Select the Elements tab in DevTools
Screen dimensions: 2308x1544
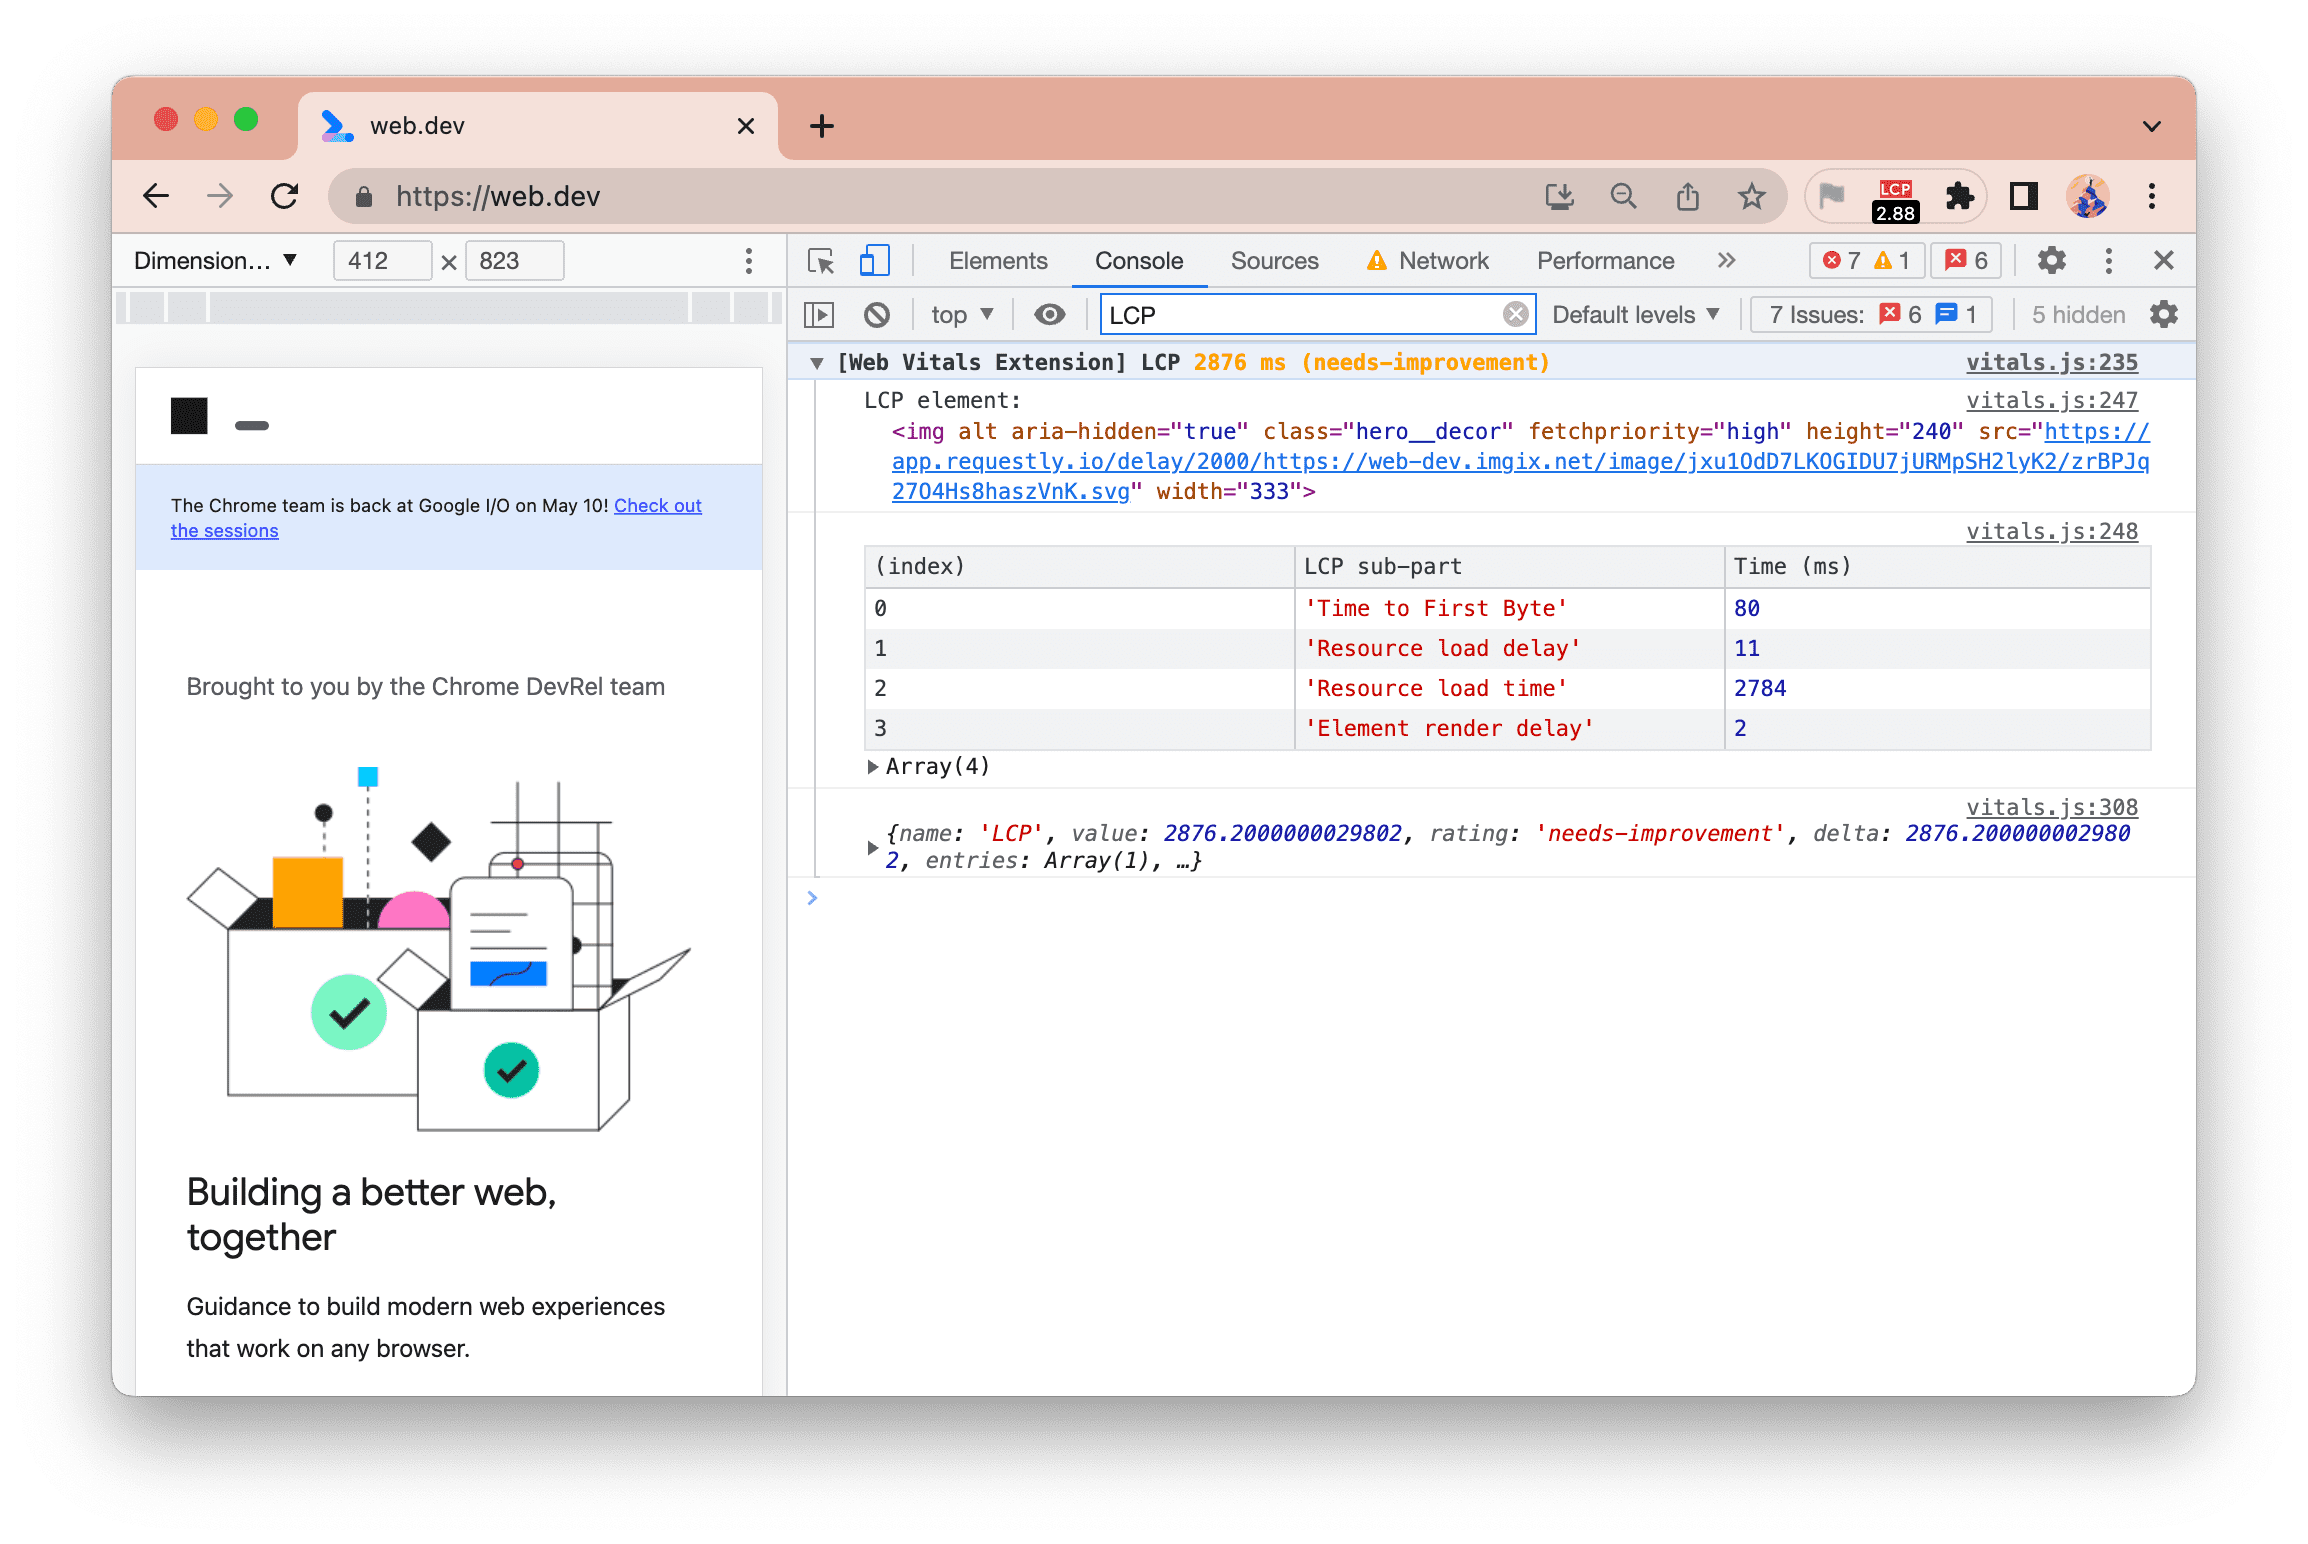pyautogui.click(x=999, y=258)
